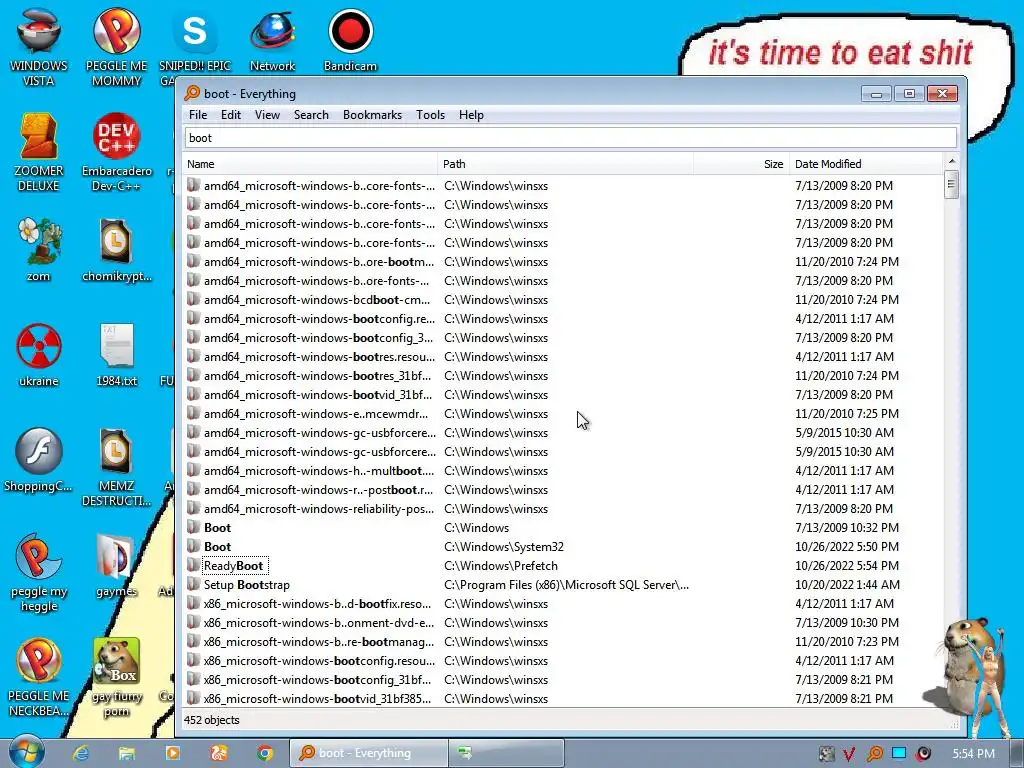
Task: Click the orange taskbar icon left of Chrome
Action: [x=219, y=753]
